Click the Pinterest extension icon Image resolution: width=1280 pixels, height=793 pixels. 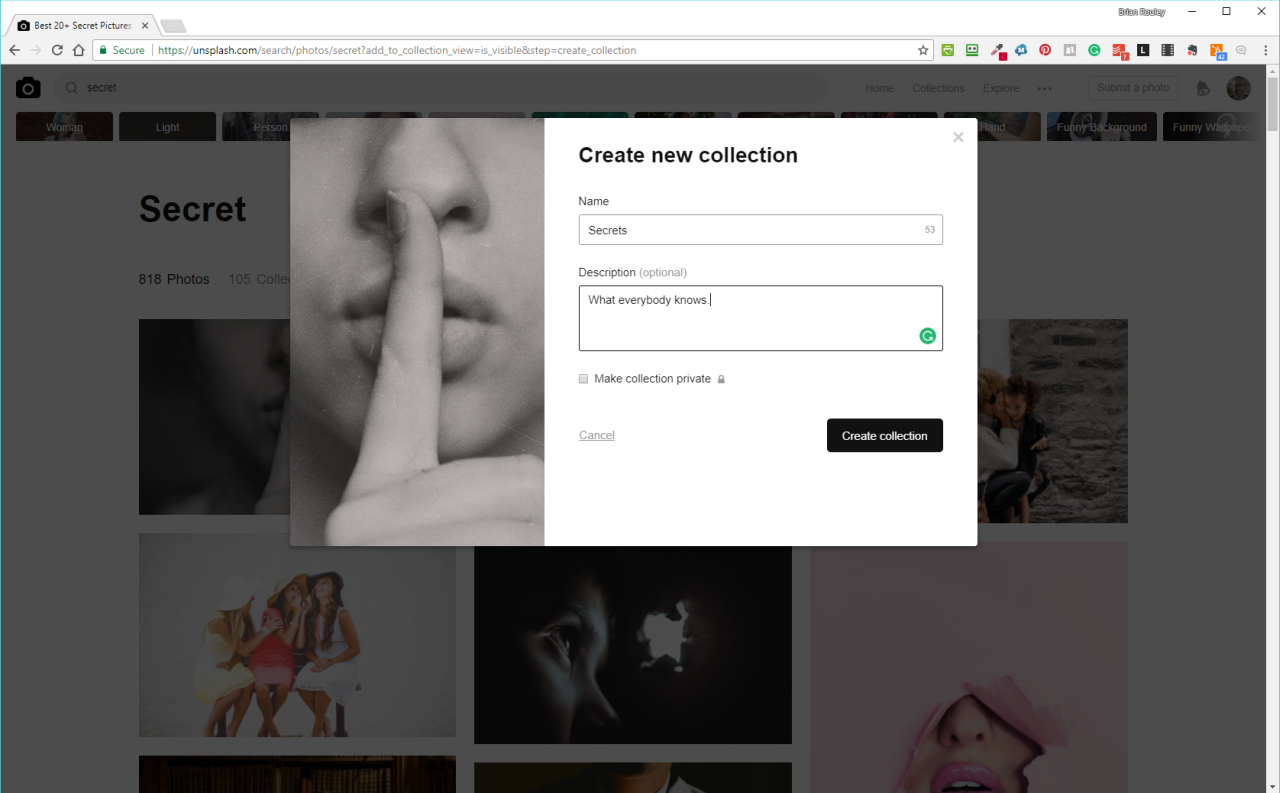coord(1045,50)
